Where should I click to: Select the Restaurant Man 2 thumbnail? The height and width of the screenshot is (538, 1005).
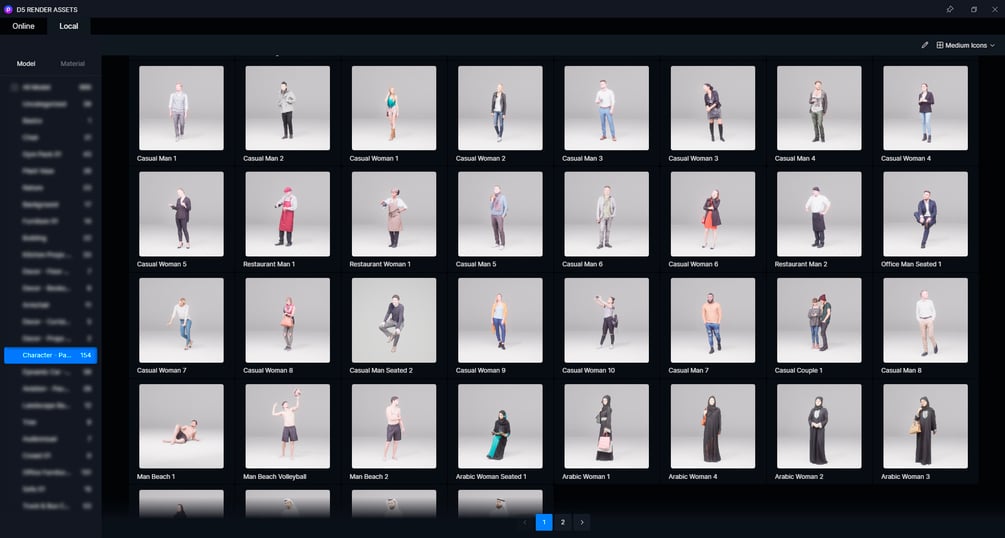pos(819,214)
